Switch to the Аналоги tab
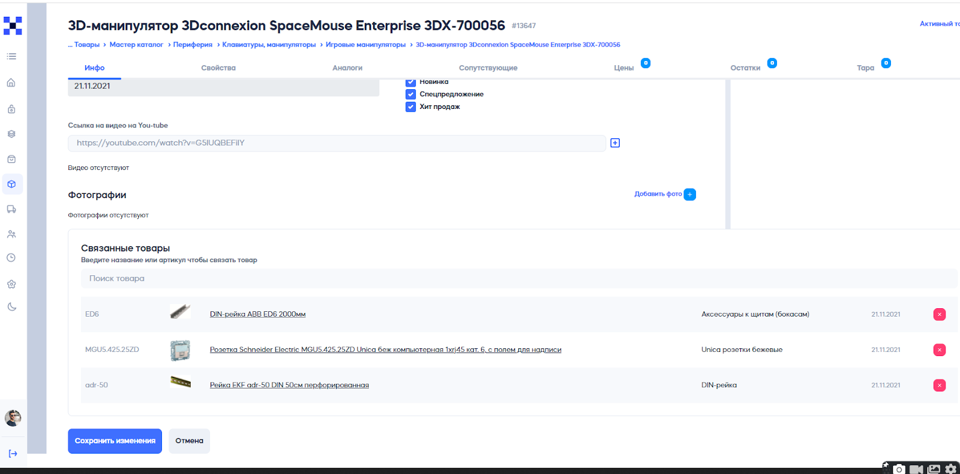This screenshot has height=474, width=960. tap(348, 68)
